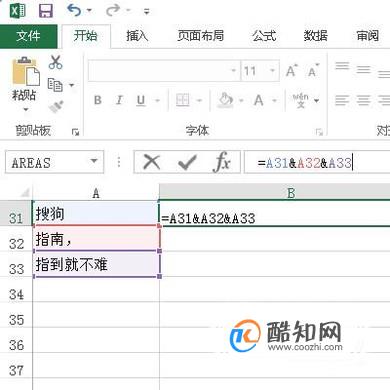Customize the Quick Access Toolbar
The image size is (390, 390).
click(146, 11)
